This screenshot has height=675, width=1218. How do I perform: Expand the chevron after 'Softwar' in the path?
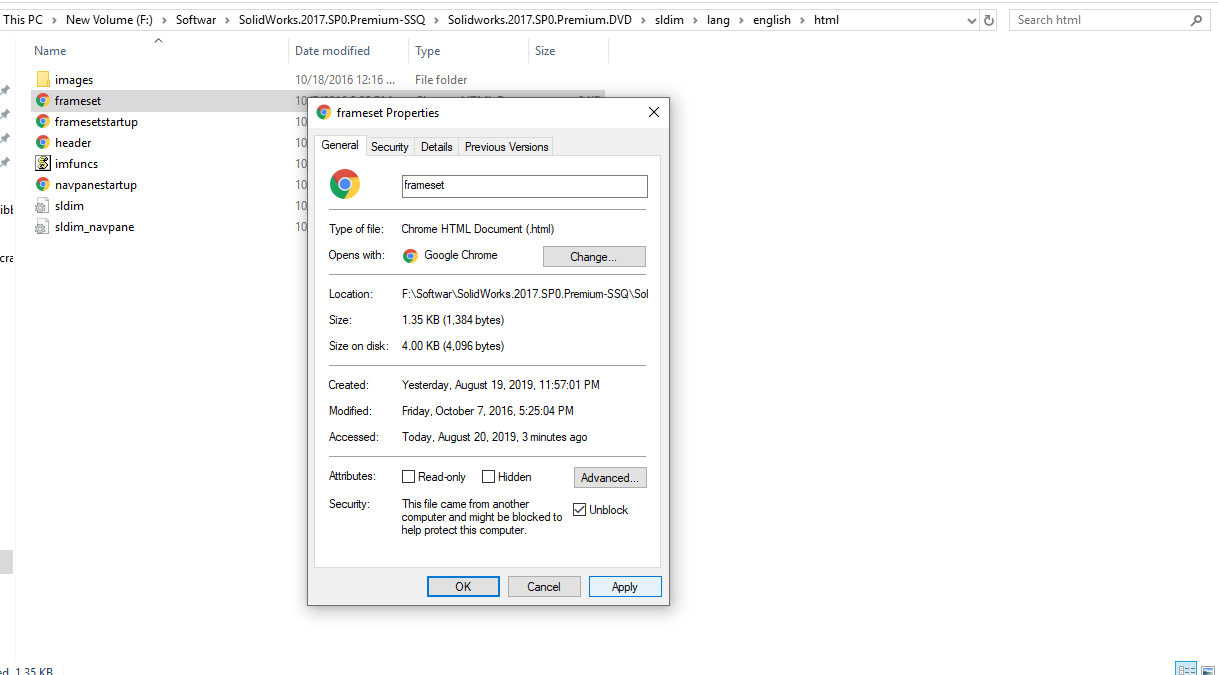(226, 20)
